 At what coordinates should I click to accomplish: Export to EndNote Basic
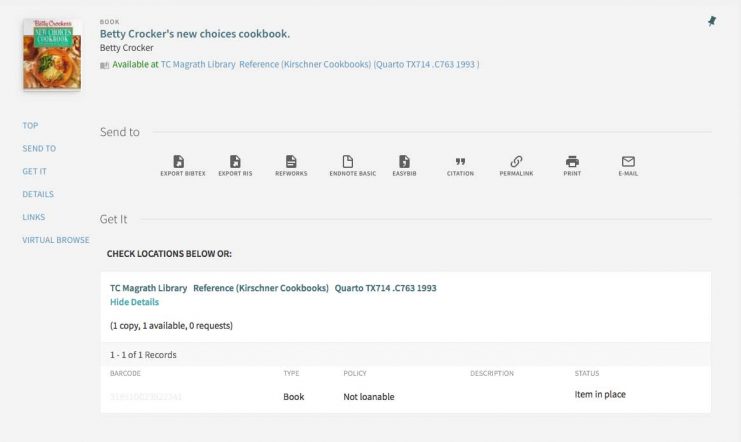tap(348, 164)
